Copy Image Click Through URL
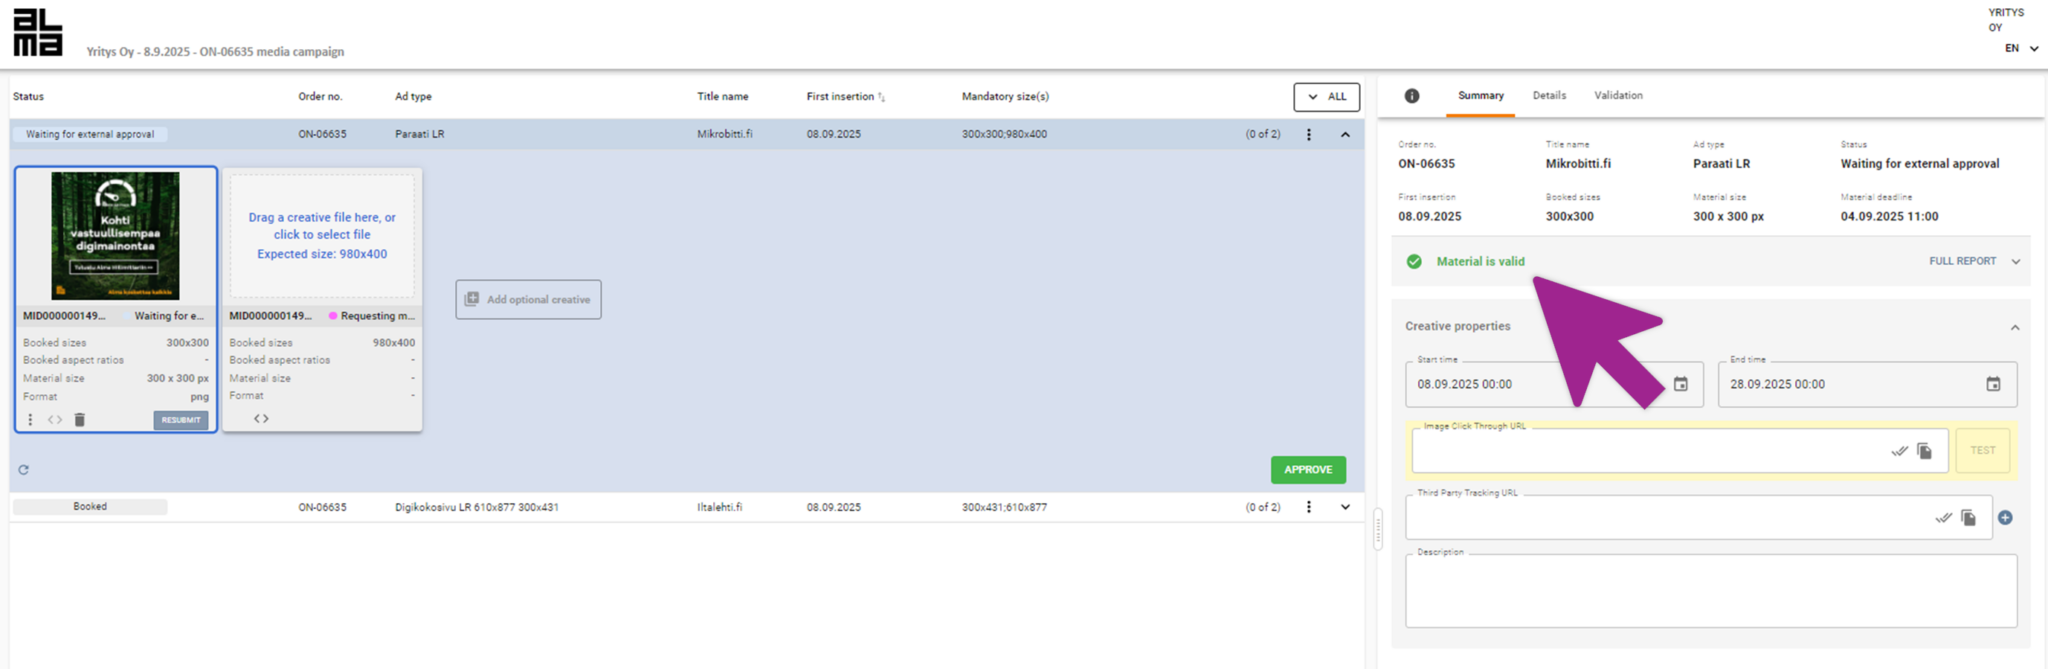 pyautogui.click(x=1924, y=451)
